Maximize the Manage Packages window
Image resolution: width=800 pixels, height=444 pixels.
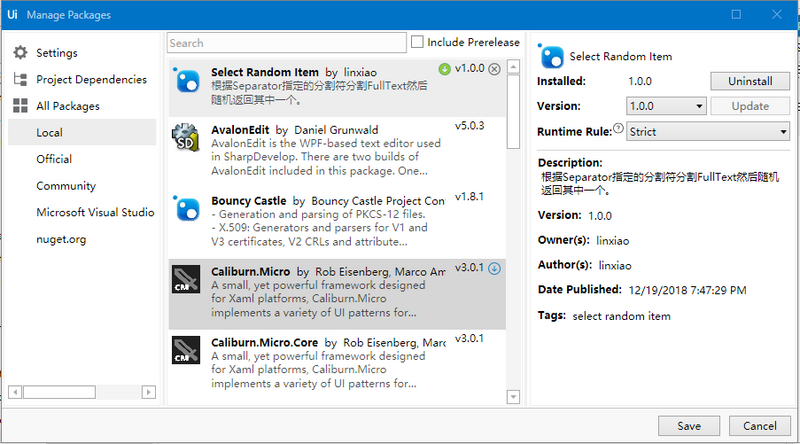coord(736,14)
